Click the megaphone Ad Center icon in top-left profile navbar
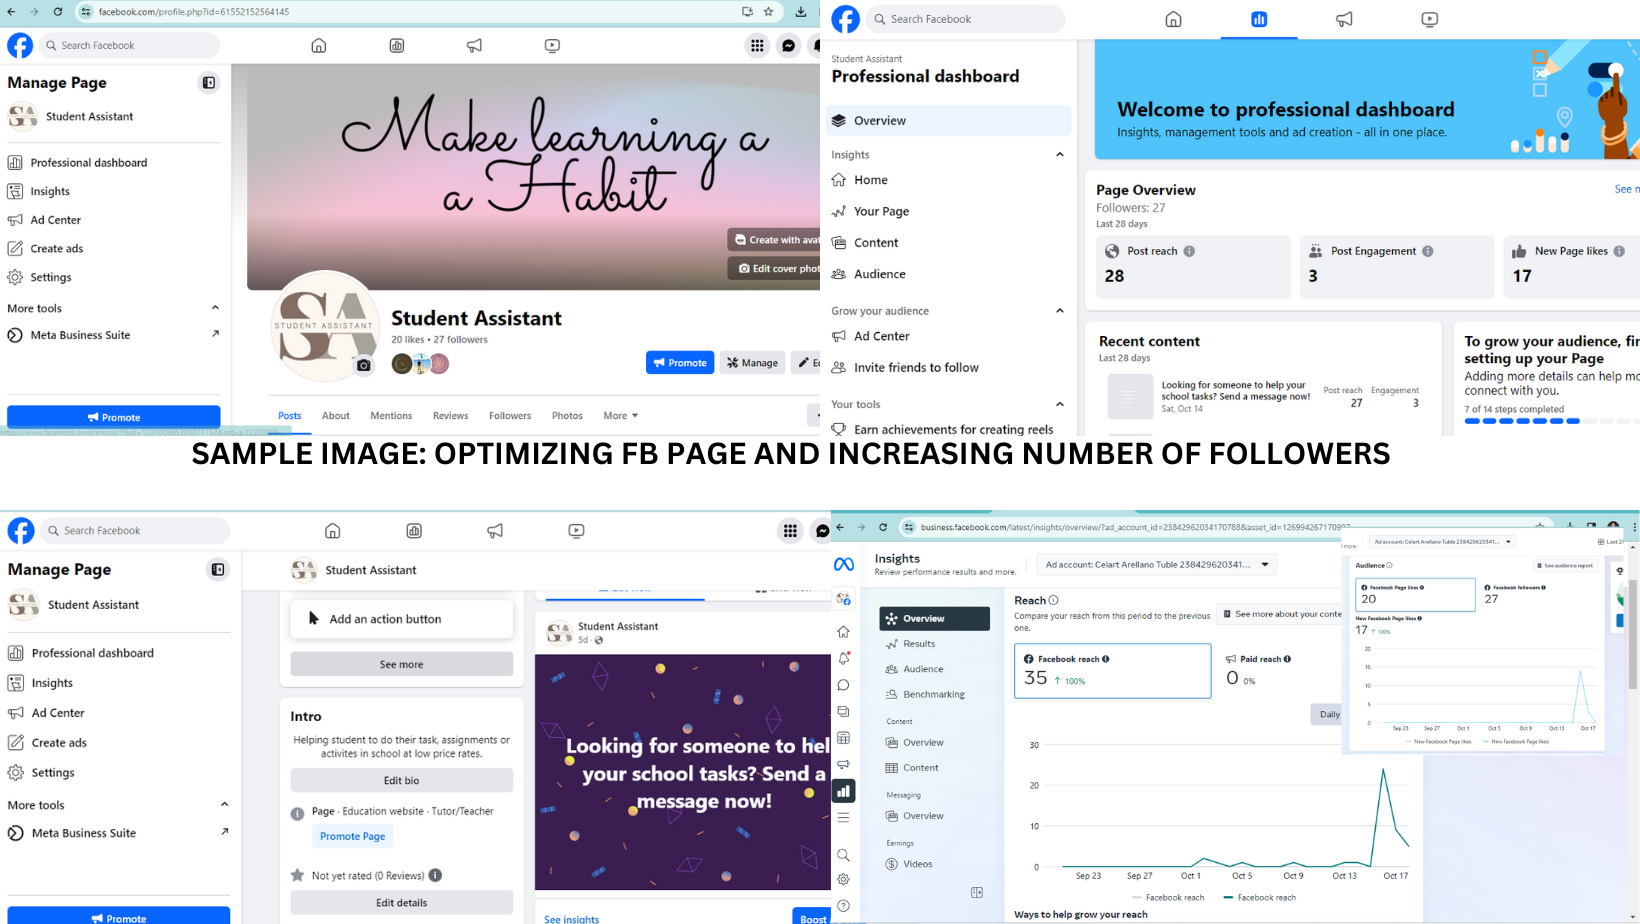This screenshot has width=1640, height=924. [x=474, y=45]
